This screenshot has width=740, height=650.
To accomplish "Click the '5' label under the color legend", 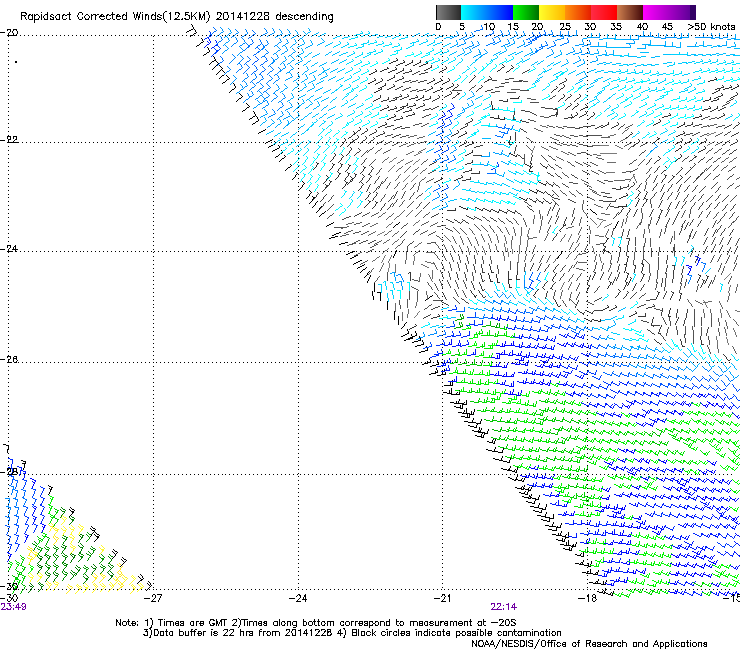I will pyautogui.click(x=462, y=27).
